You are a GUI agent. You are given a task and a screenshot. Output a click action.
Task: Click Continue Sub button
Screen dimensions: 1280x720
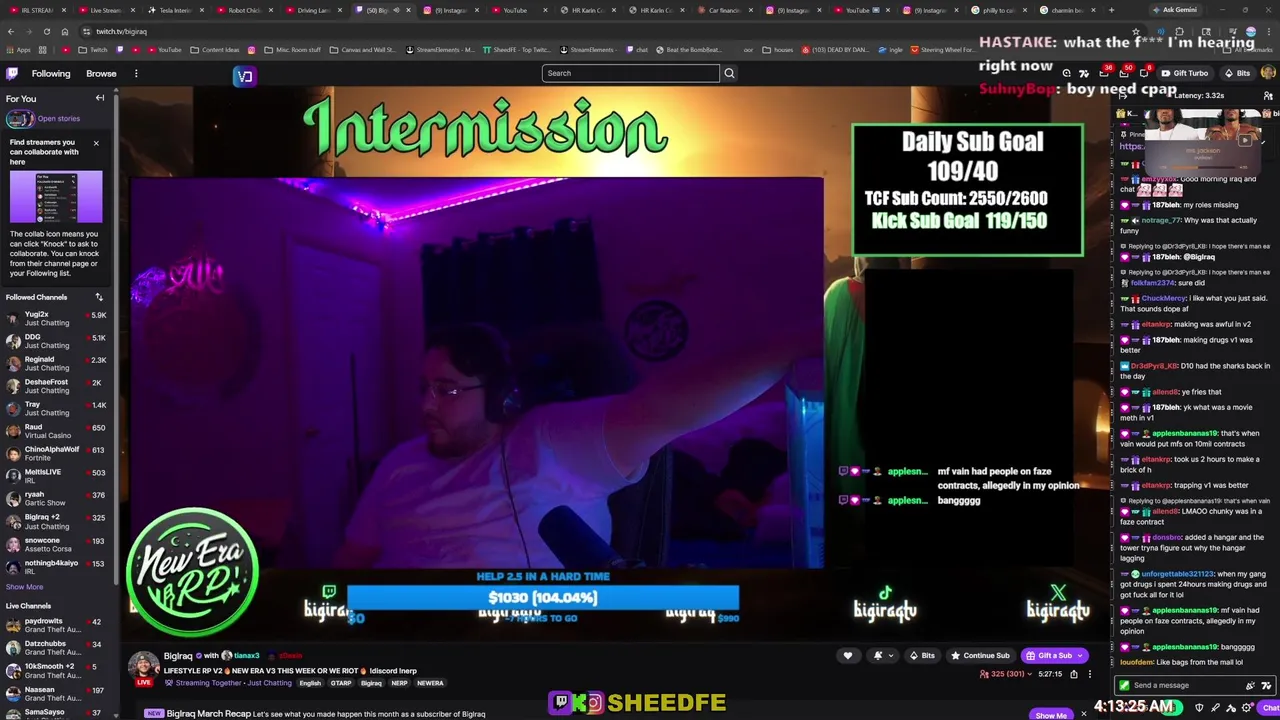(980, 656)
